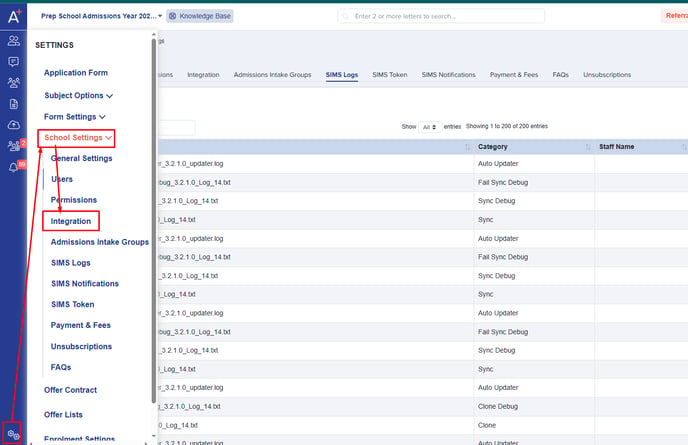
Task: Focus the table filter input box
Action: 176,128
